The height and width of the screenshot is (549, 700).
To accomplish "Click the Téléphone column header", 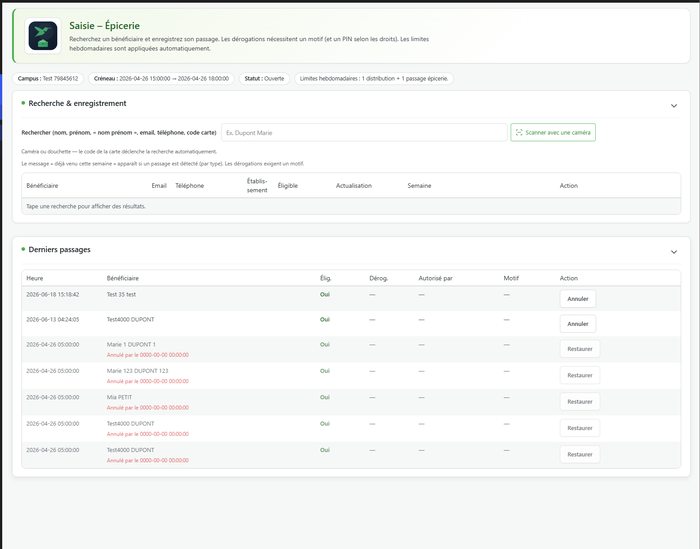I will point(189,186).
